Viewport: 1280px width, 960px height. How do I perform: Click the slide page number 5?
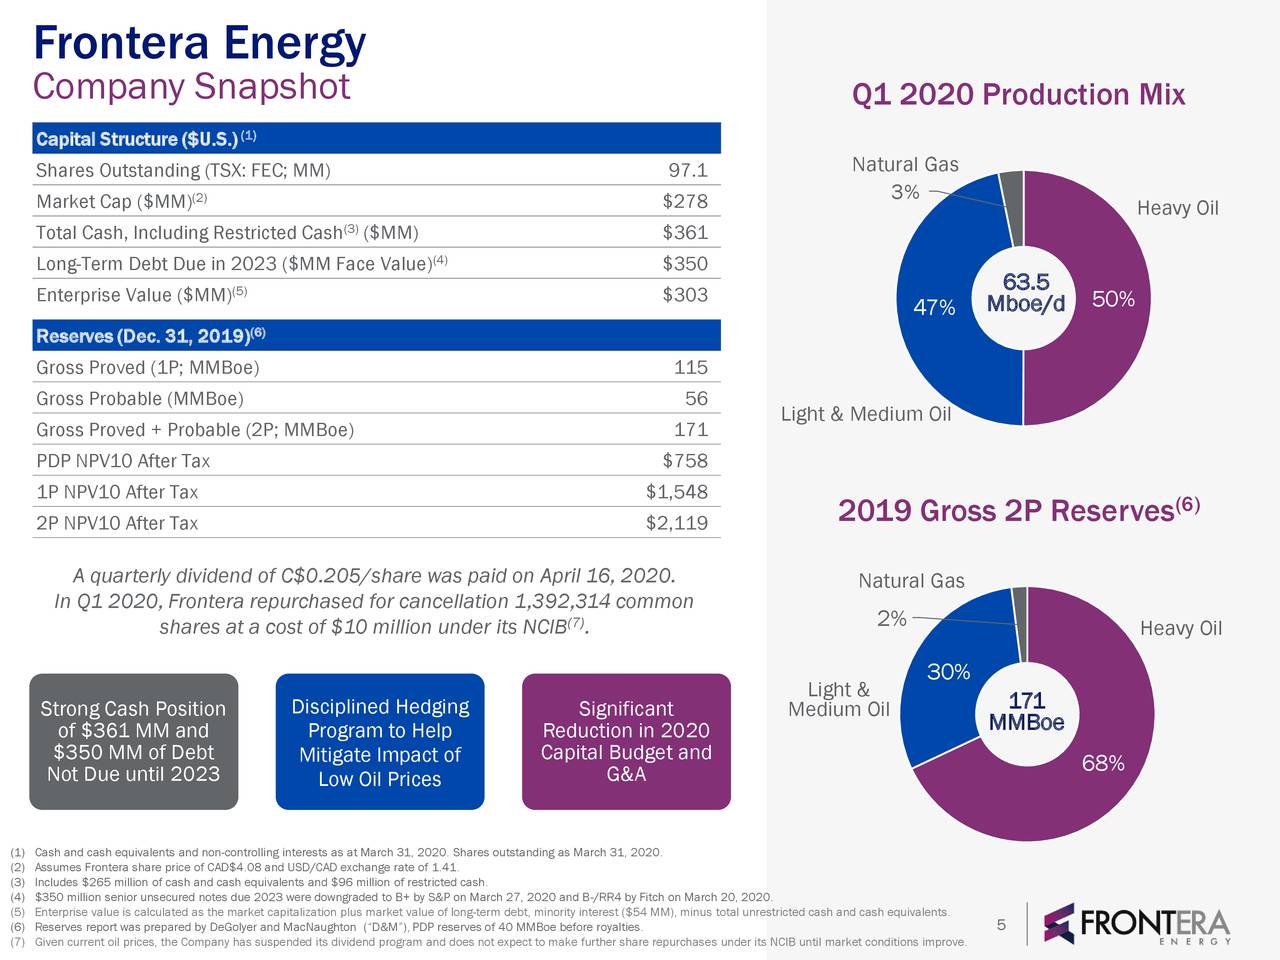click(x=1001, y=925)
